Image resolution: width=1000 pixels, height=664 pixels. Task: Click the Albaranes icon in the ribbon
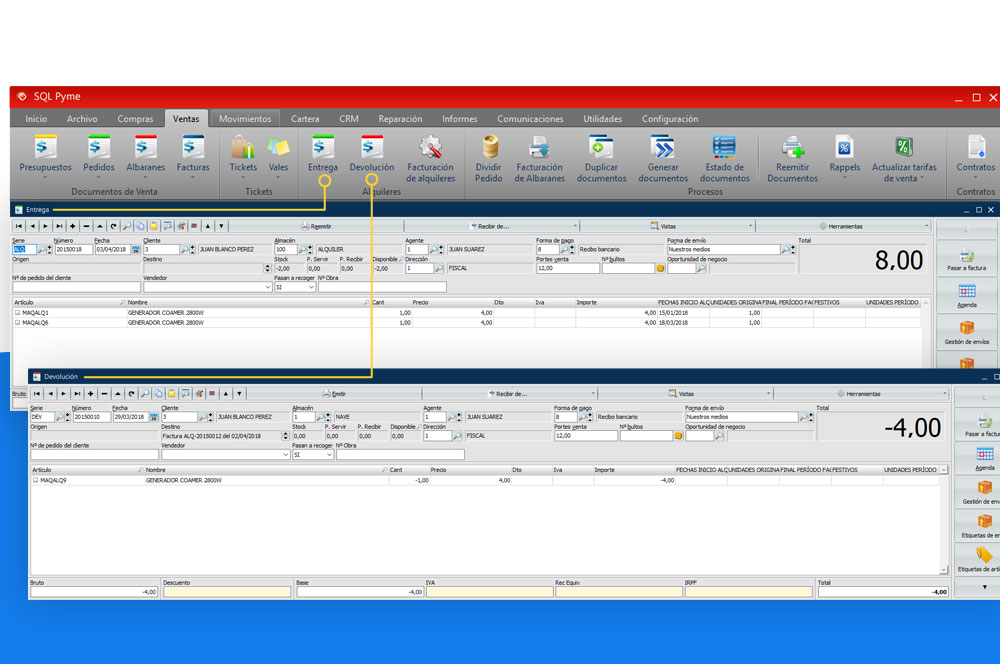(146, 148)
